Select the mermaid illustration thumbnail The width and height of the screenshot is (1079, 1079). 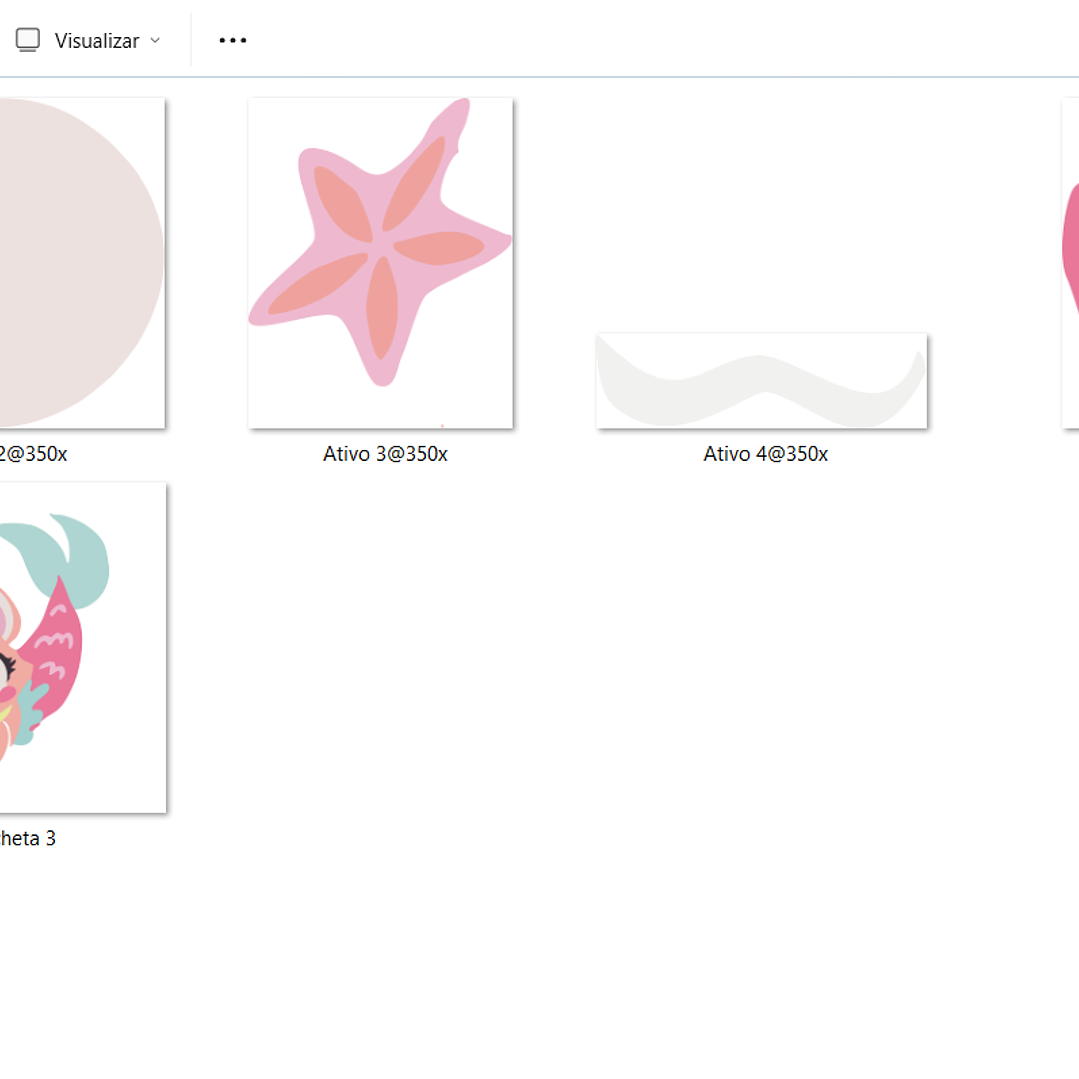coord(82,647)
